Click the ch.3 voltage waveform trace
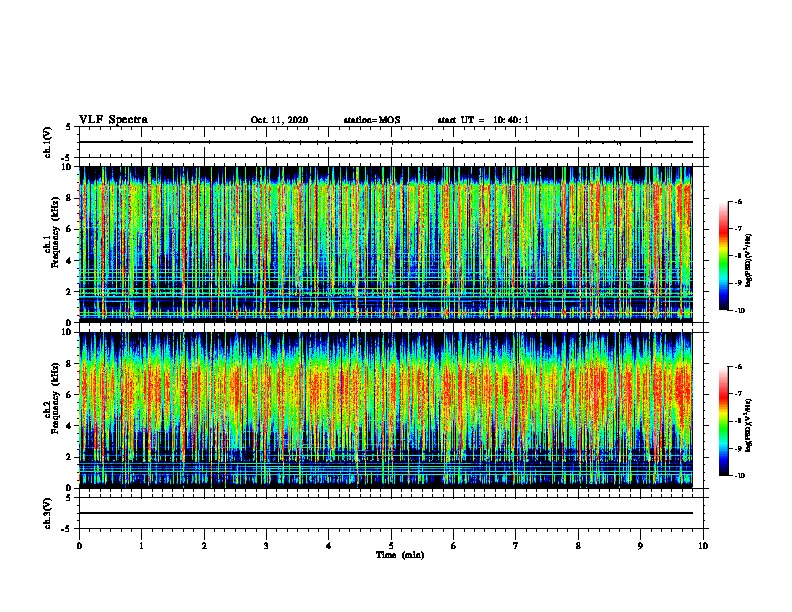This screenshot has height=612, width=792. coord(386,513)
